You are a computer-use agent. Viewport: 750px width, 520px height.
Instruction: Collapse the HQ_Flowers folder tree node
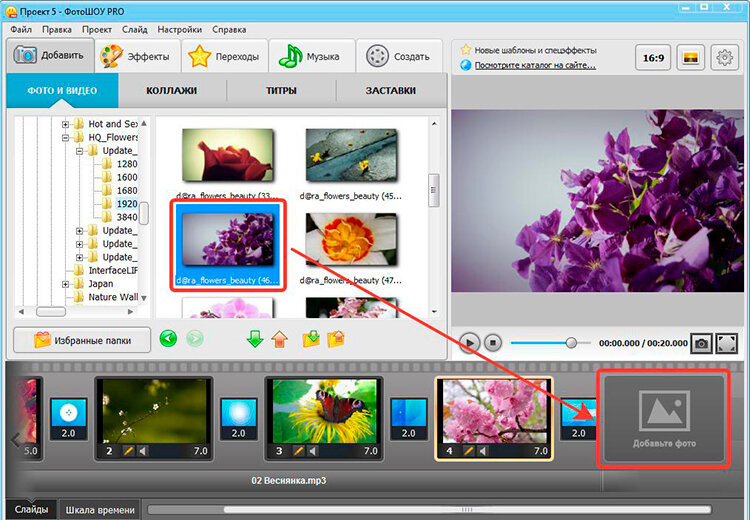coord(66,138)
